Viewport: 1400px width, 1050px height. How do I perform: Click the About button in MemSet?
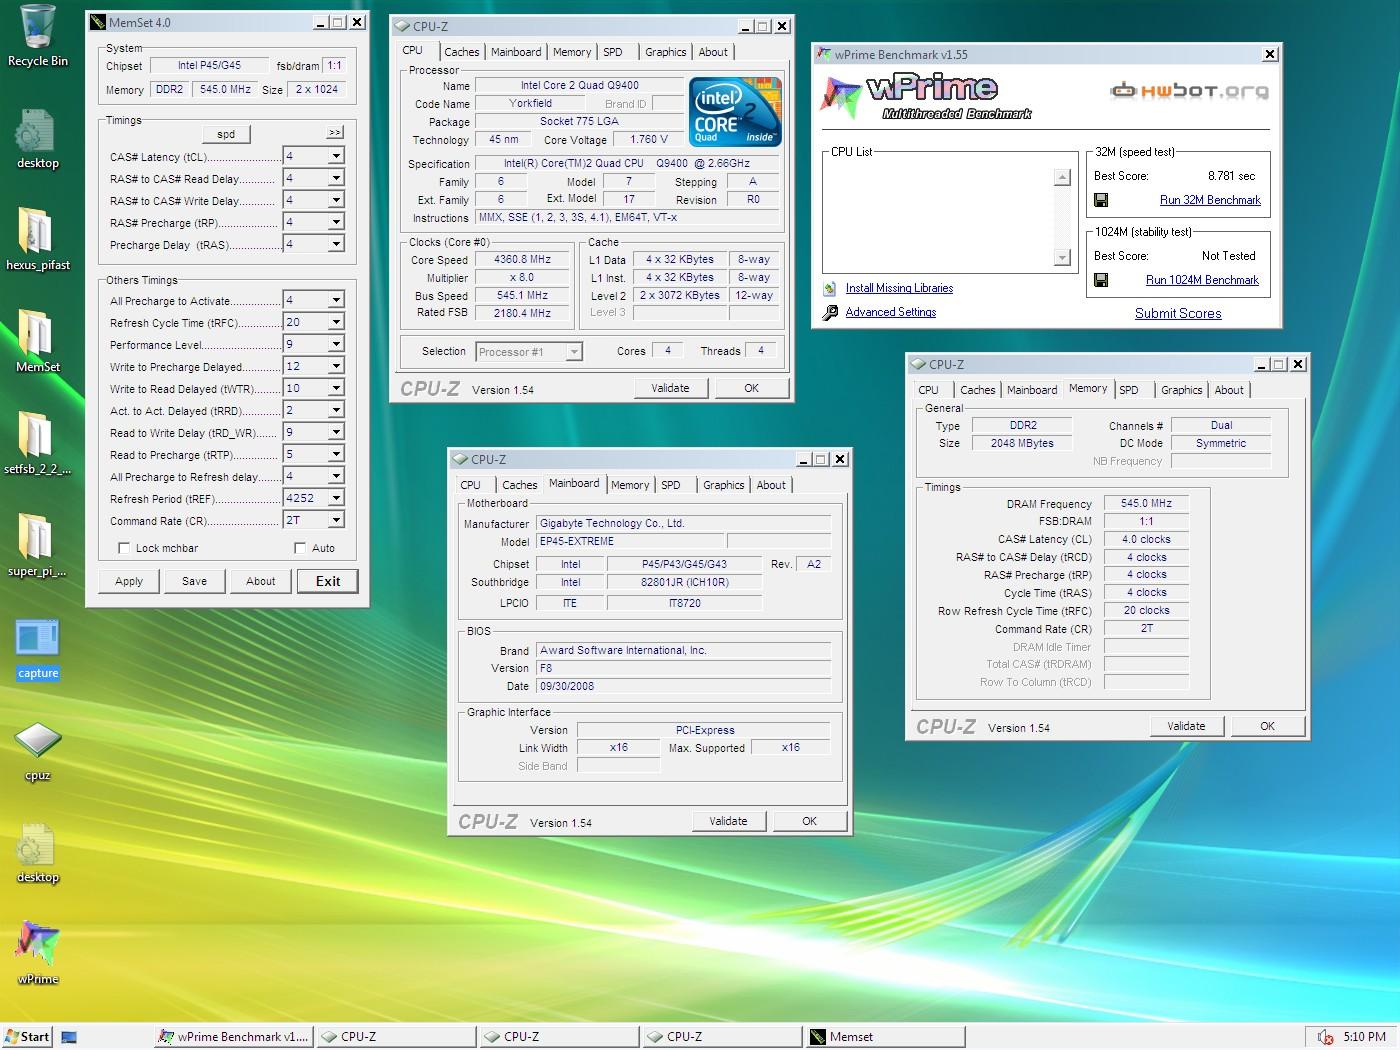[x=261, y=581]
